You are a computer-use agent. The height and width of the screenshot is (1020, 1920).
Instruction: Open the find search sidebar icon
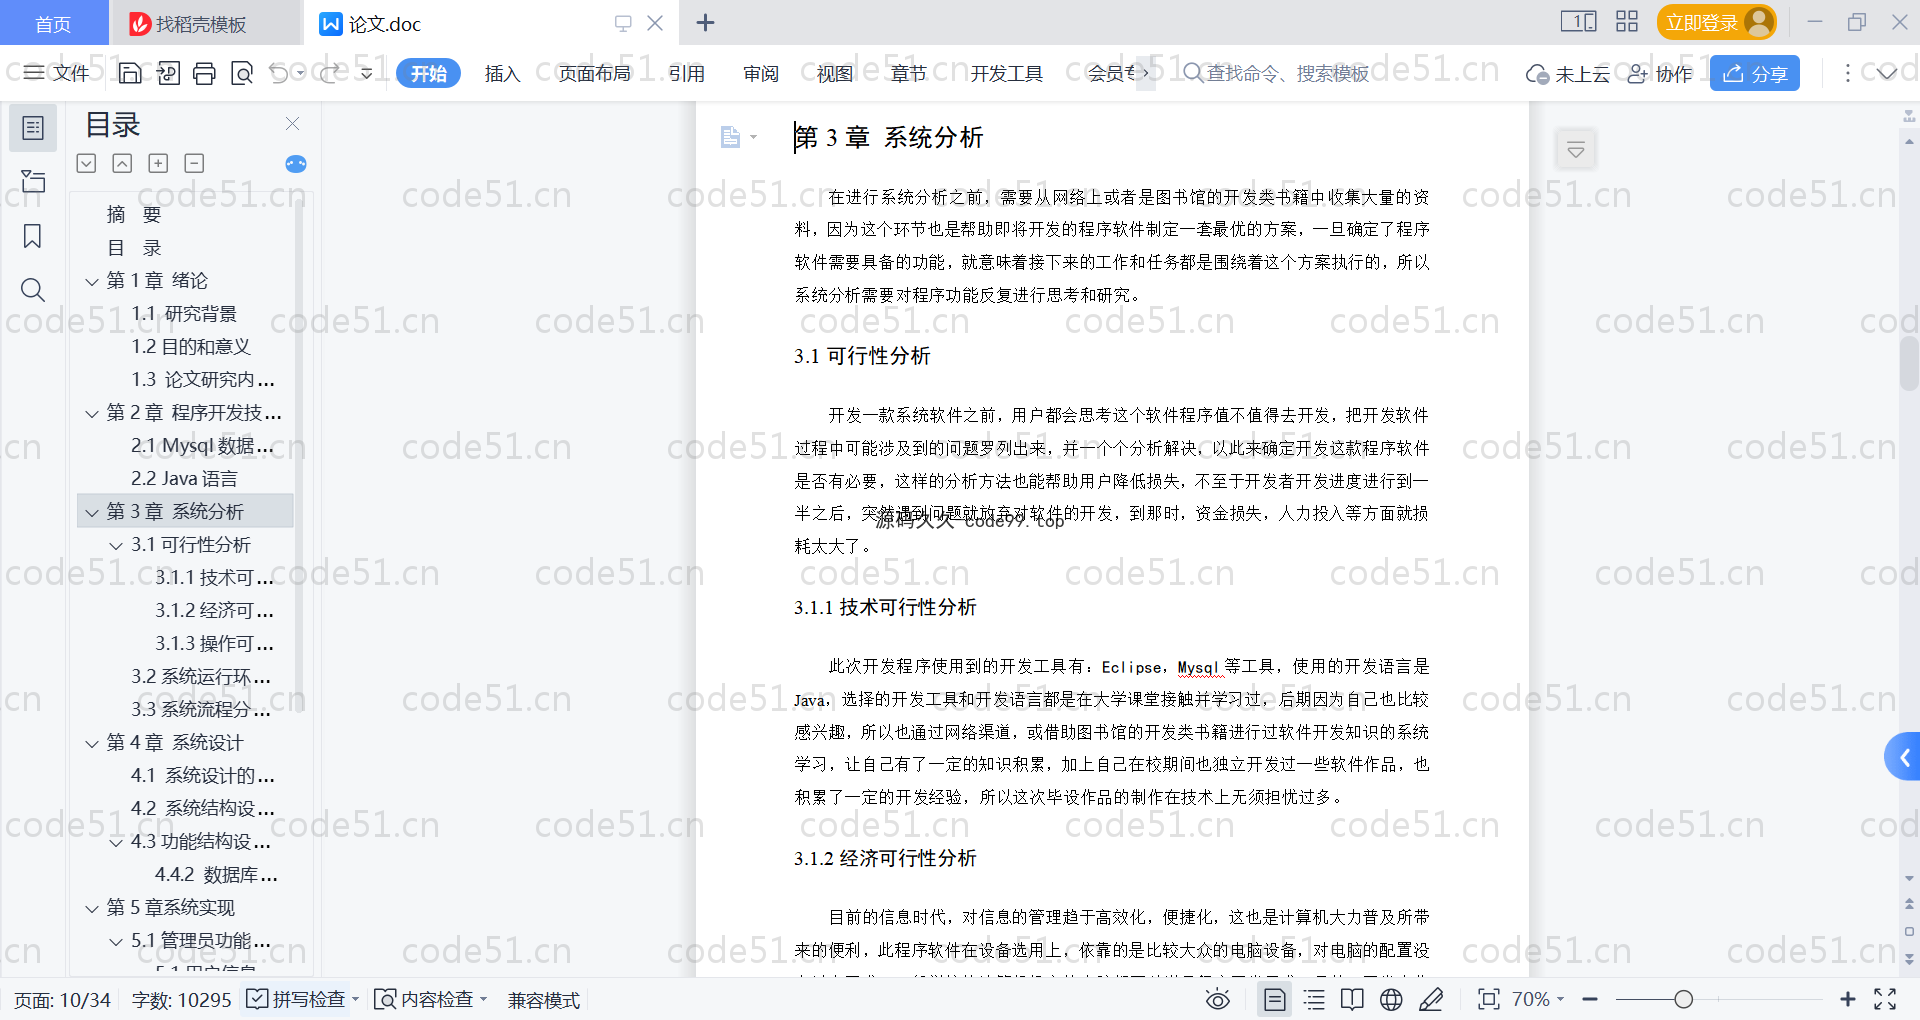[x=33, y=290]
